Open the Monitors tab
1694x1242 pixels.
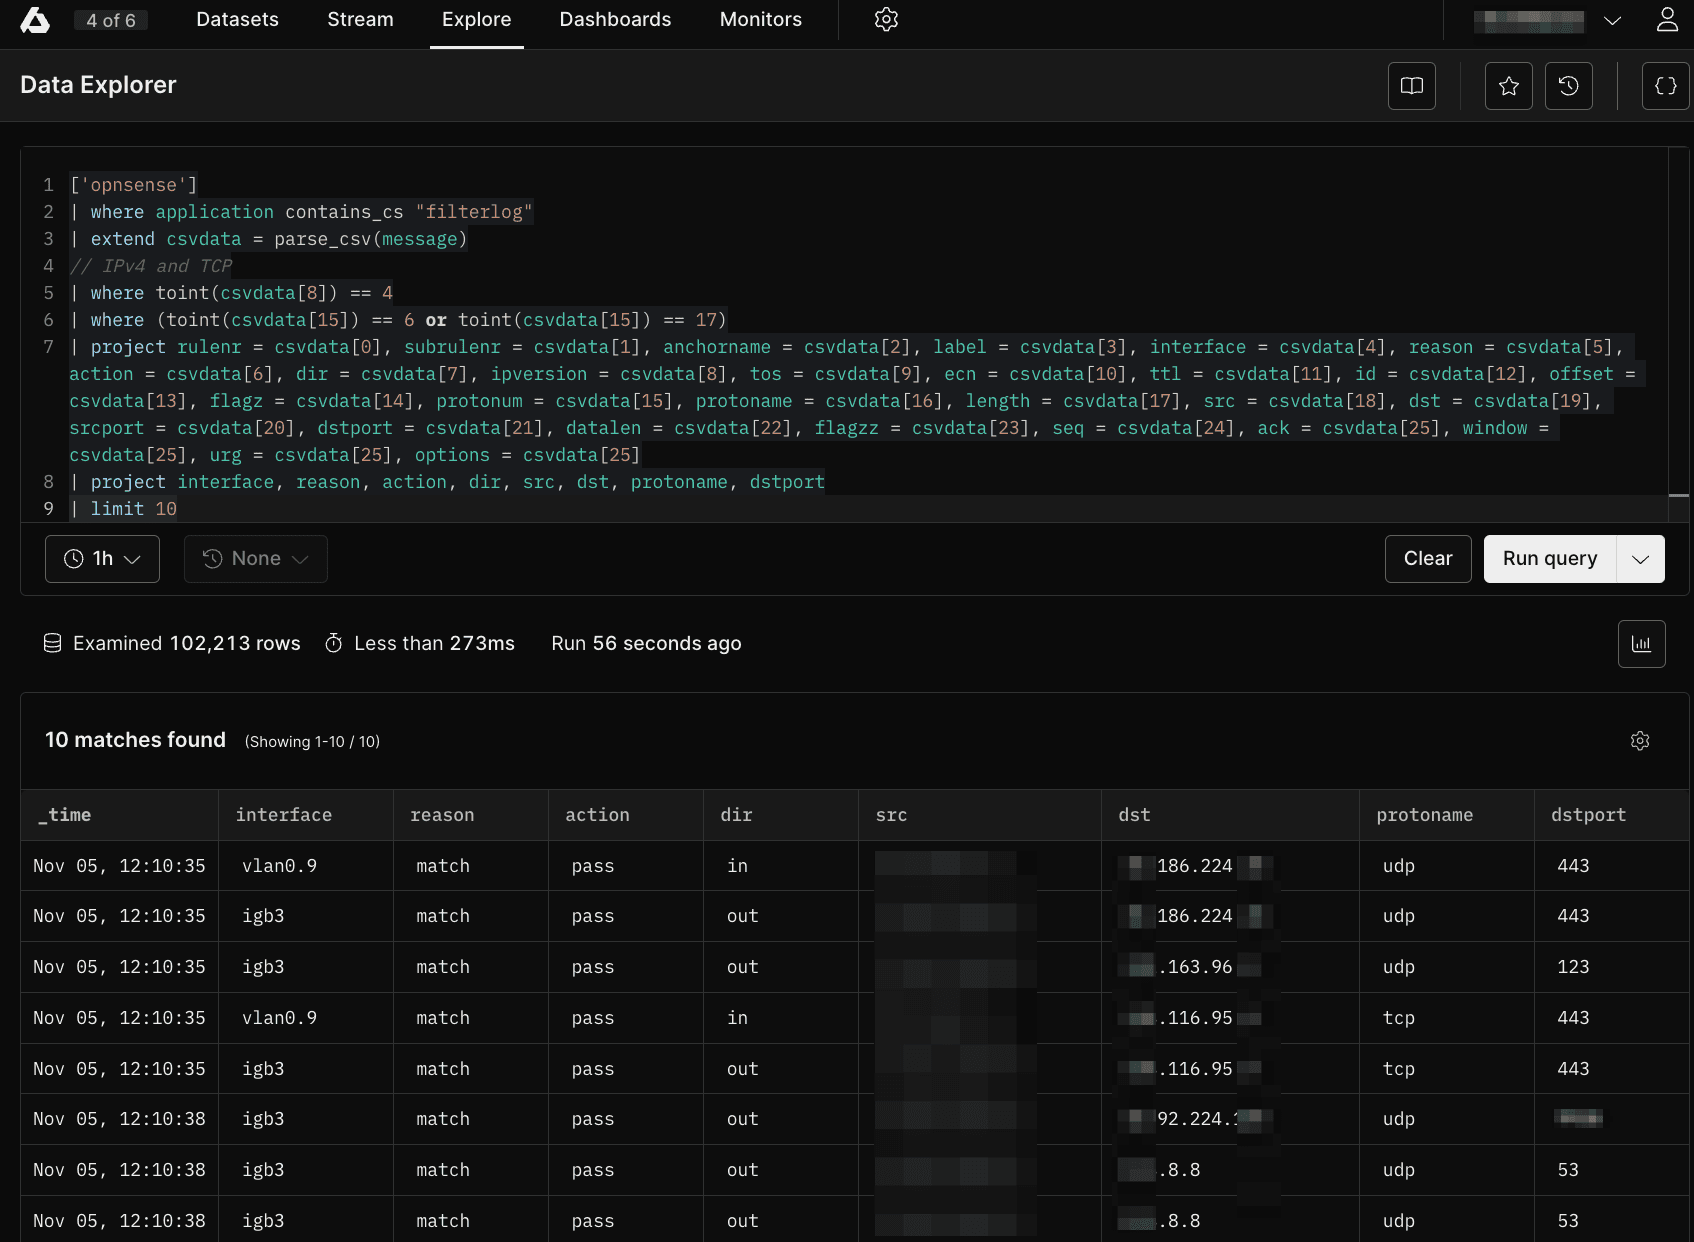[x=760, y=19]
